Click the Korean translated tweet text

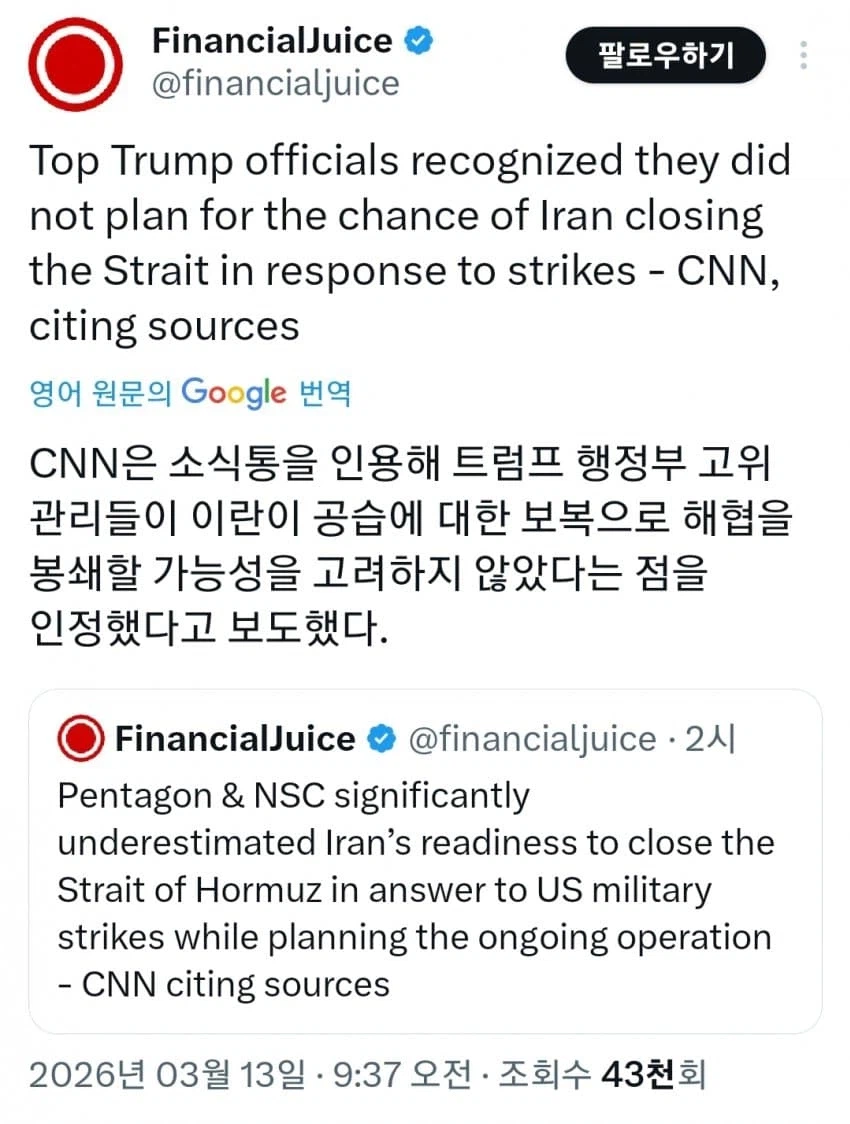click(x=410, y=547)
